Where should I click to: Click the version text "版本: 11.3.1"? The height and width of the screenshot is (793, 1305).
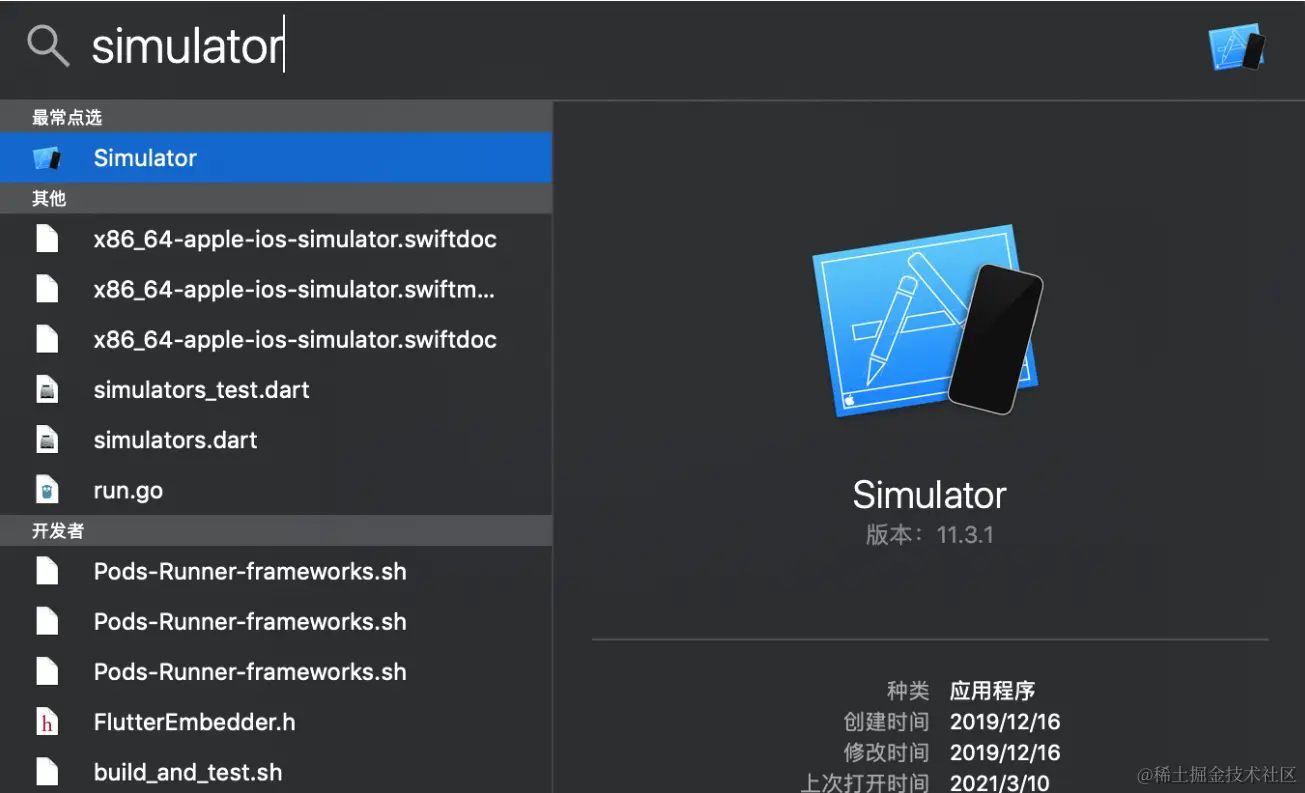[x=929, y=535]
